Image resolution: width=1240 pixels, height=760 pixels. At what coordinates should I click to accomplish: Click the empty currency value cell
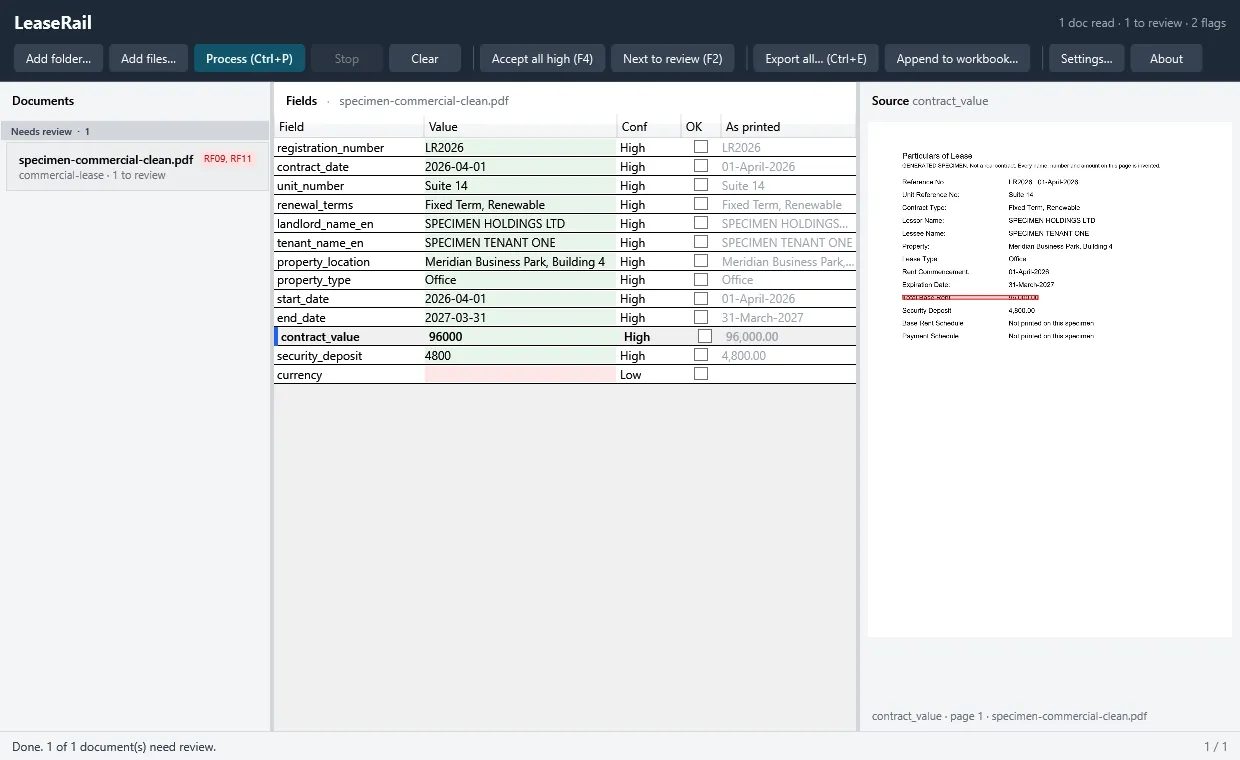click(520, 374)
